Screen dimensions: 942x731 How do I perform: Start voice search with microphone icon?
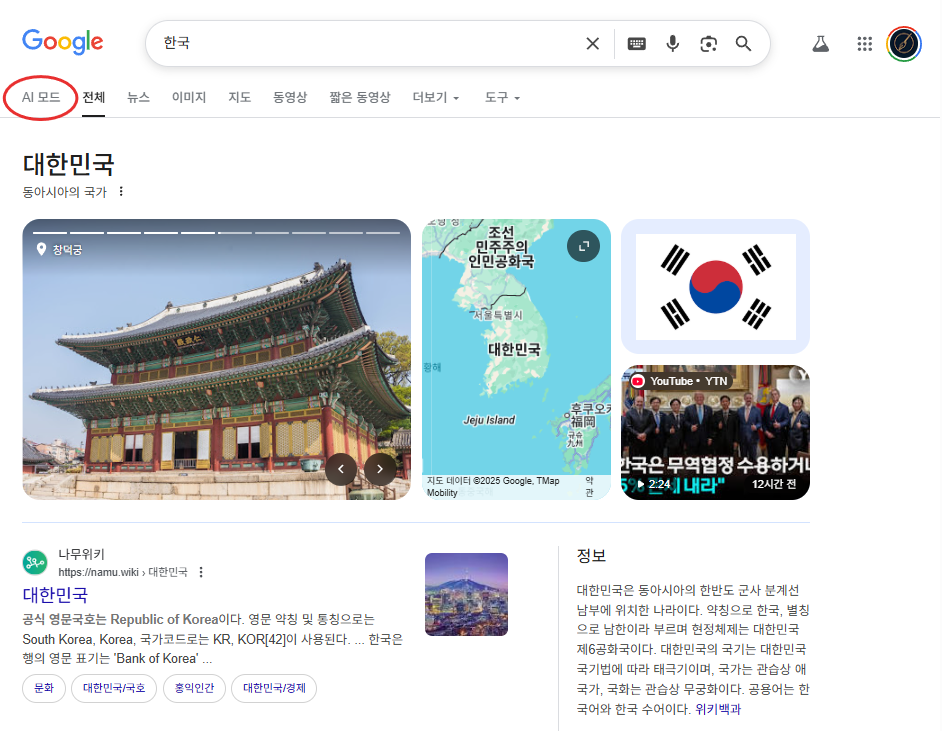click(x=673, y=43)
